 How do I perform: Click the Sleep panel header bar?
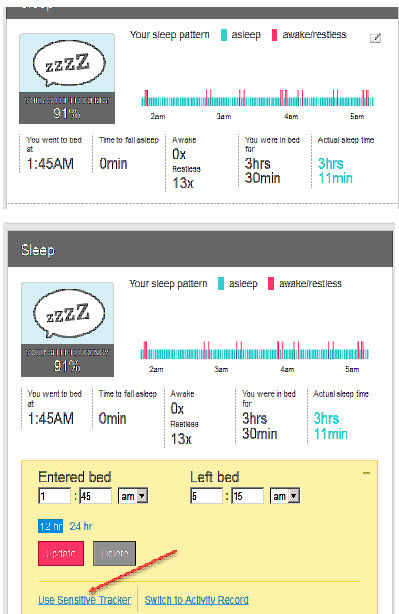tap(200, 249)
